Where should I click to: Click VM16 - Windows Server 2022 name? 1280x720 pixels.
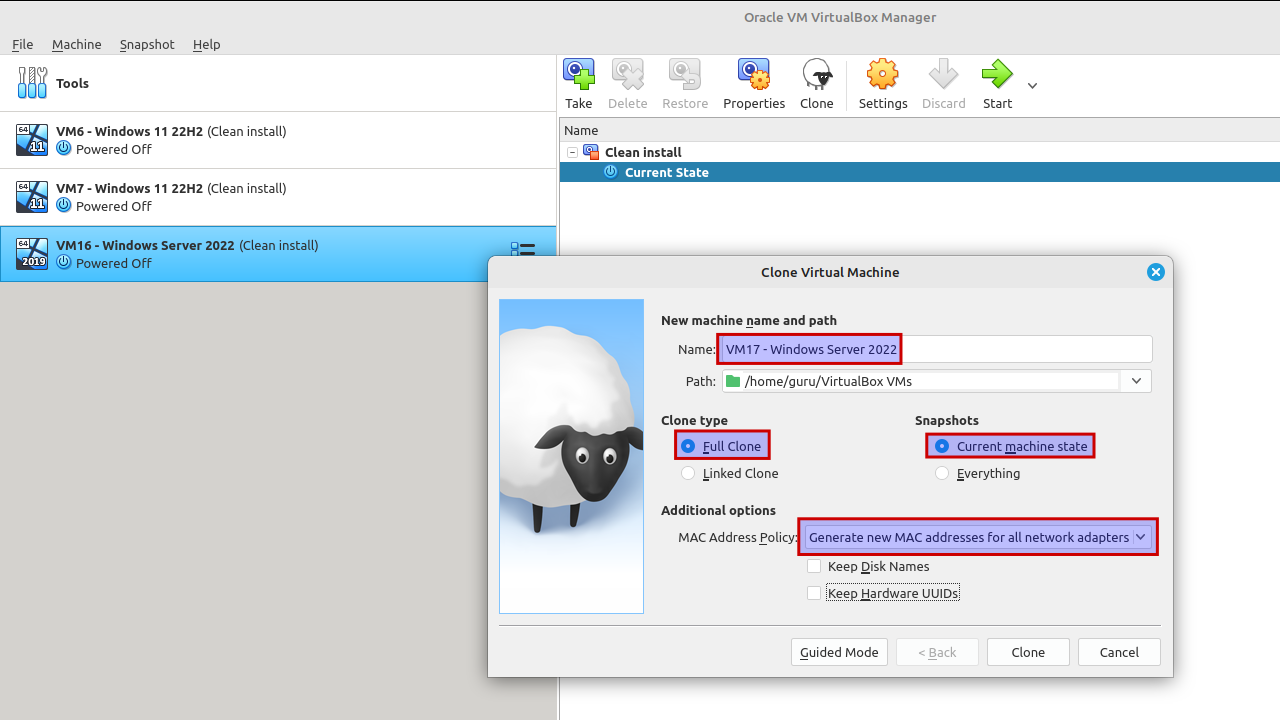tap(145, 245)
